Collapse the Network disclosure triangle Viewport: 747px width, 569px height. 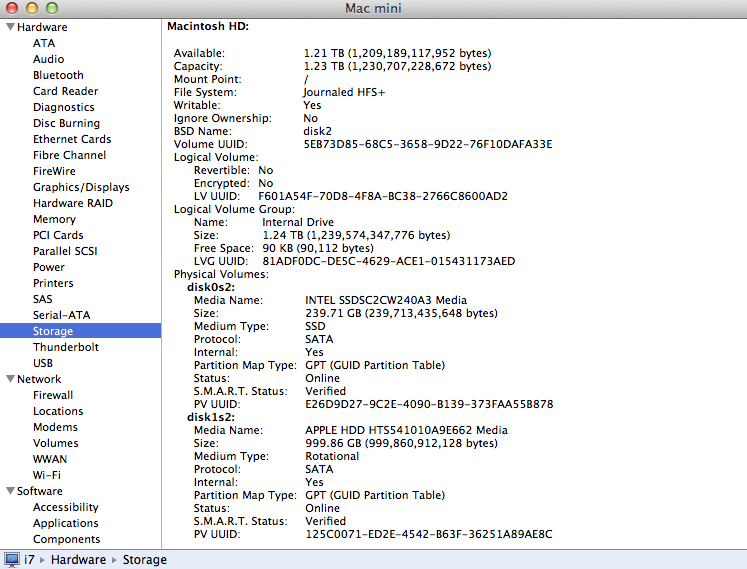coord(10,379)
